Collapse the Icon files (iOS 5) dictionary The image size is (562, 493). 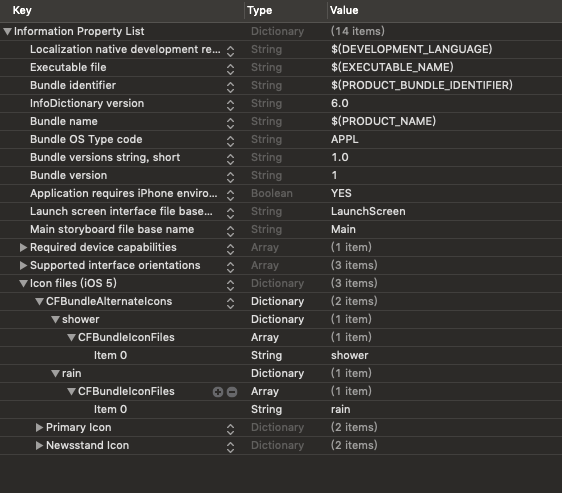[x=23, y=284]
